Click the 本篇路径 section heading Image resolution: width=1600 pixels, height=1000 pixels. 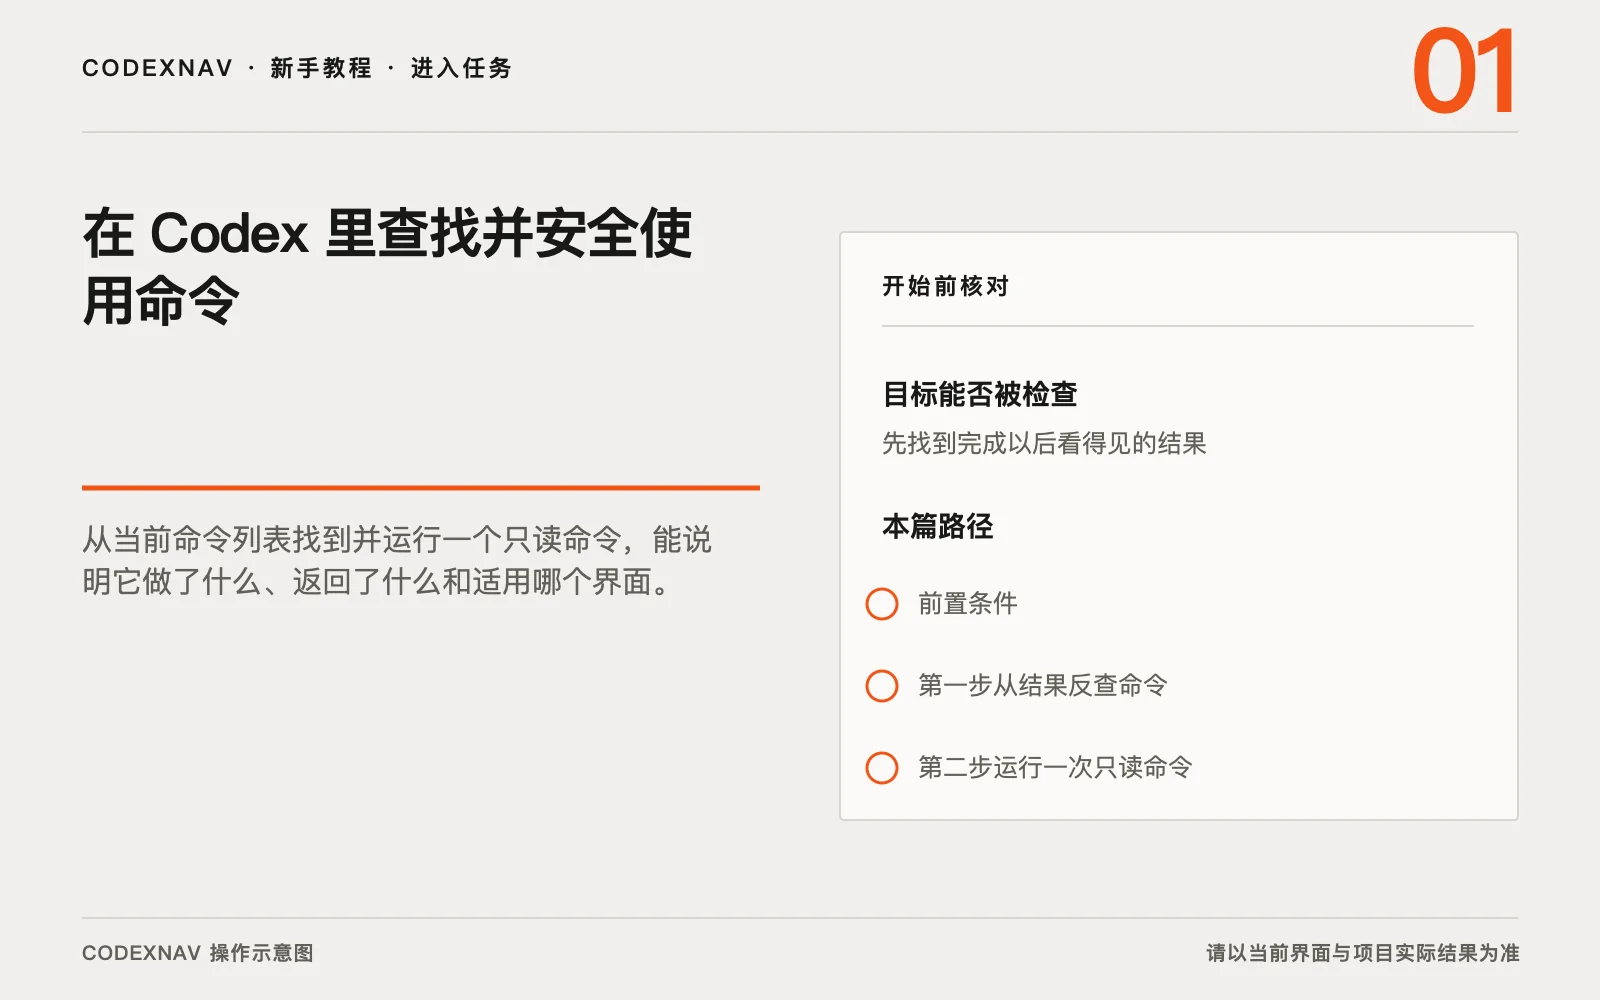coord(938,526)
